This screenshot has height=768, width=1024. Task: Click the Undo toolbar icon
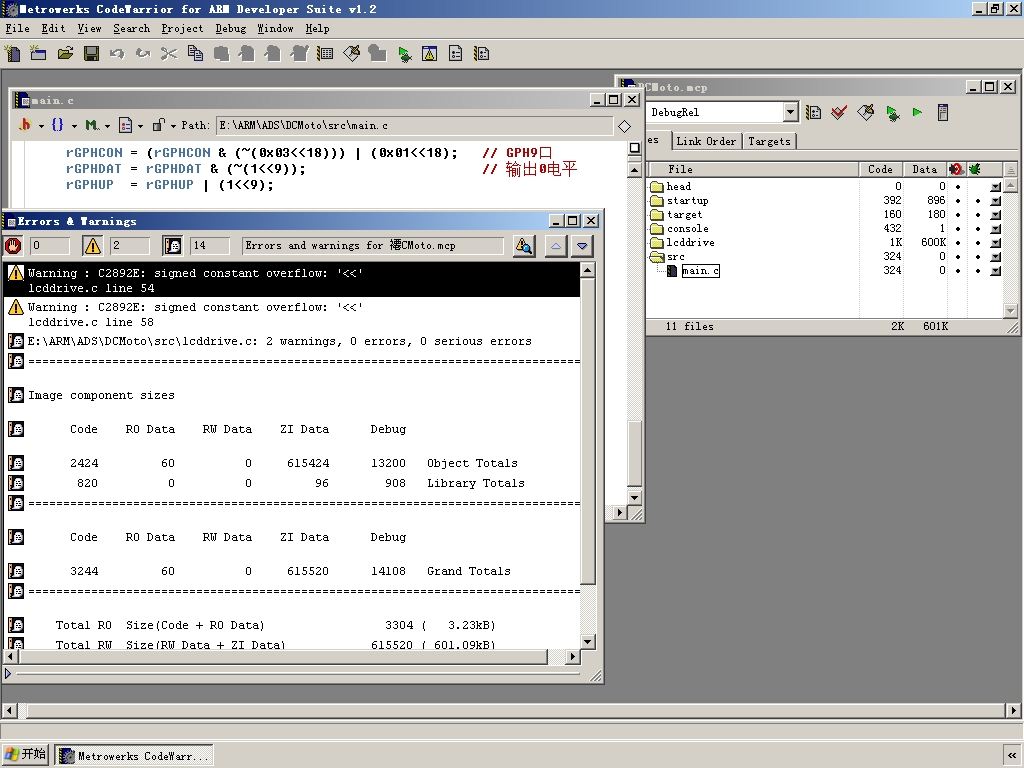coord(117,54)
